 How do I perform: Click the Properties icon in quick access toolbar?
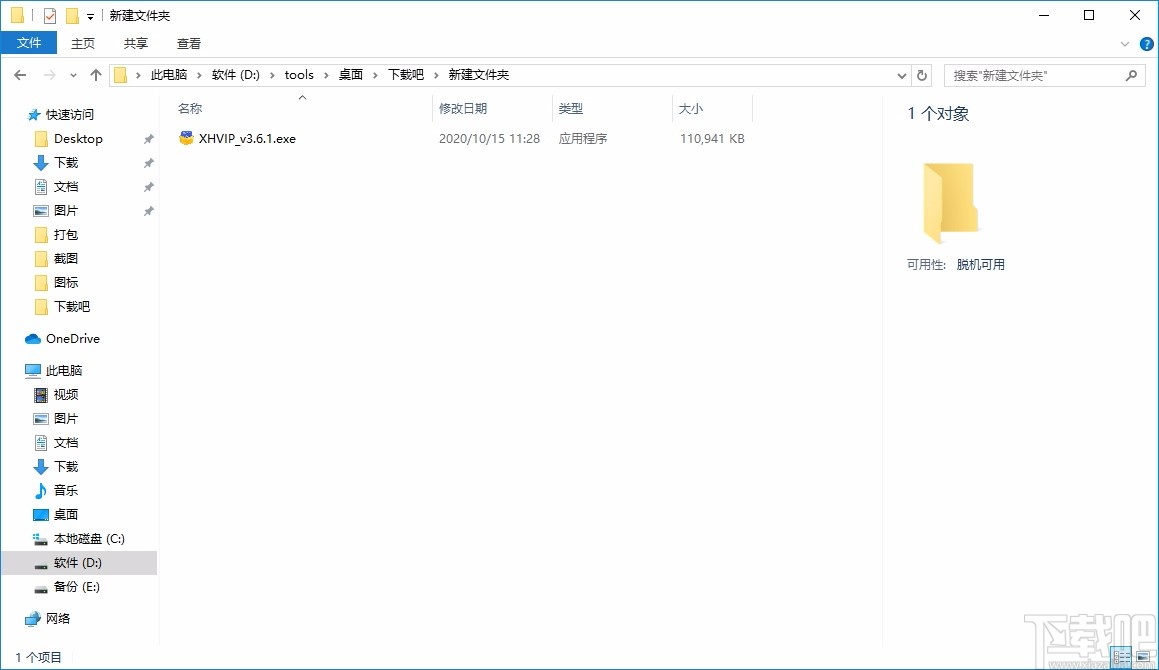48,15
